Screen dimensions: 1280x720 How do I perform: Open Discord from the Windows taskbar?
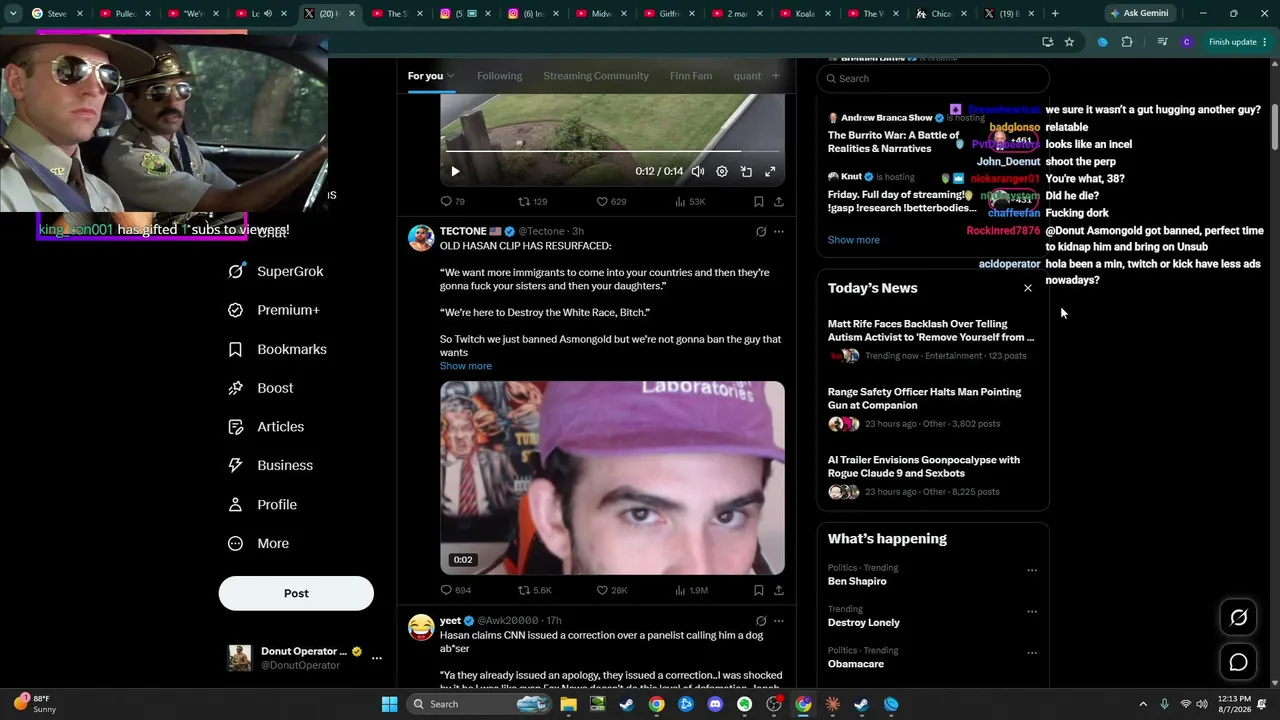(715, 704)
